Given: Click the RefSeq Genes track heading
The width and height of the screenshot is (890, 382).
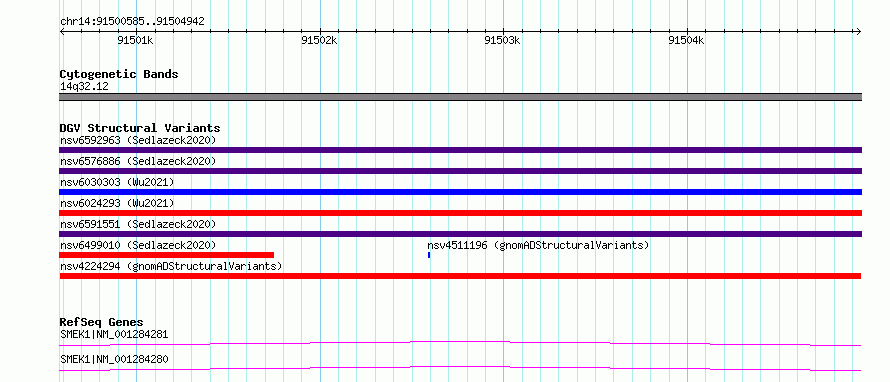Looking at the screenshot, I should pyautogui.click(x=102, y=322).
